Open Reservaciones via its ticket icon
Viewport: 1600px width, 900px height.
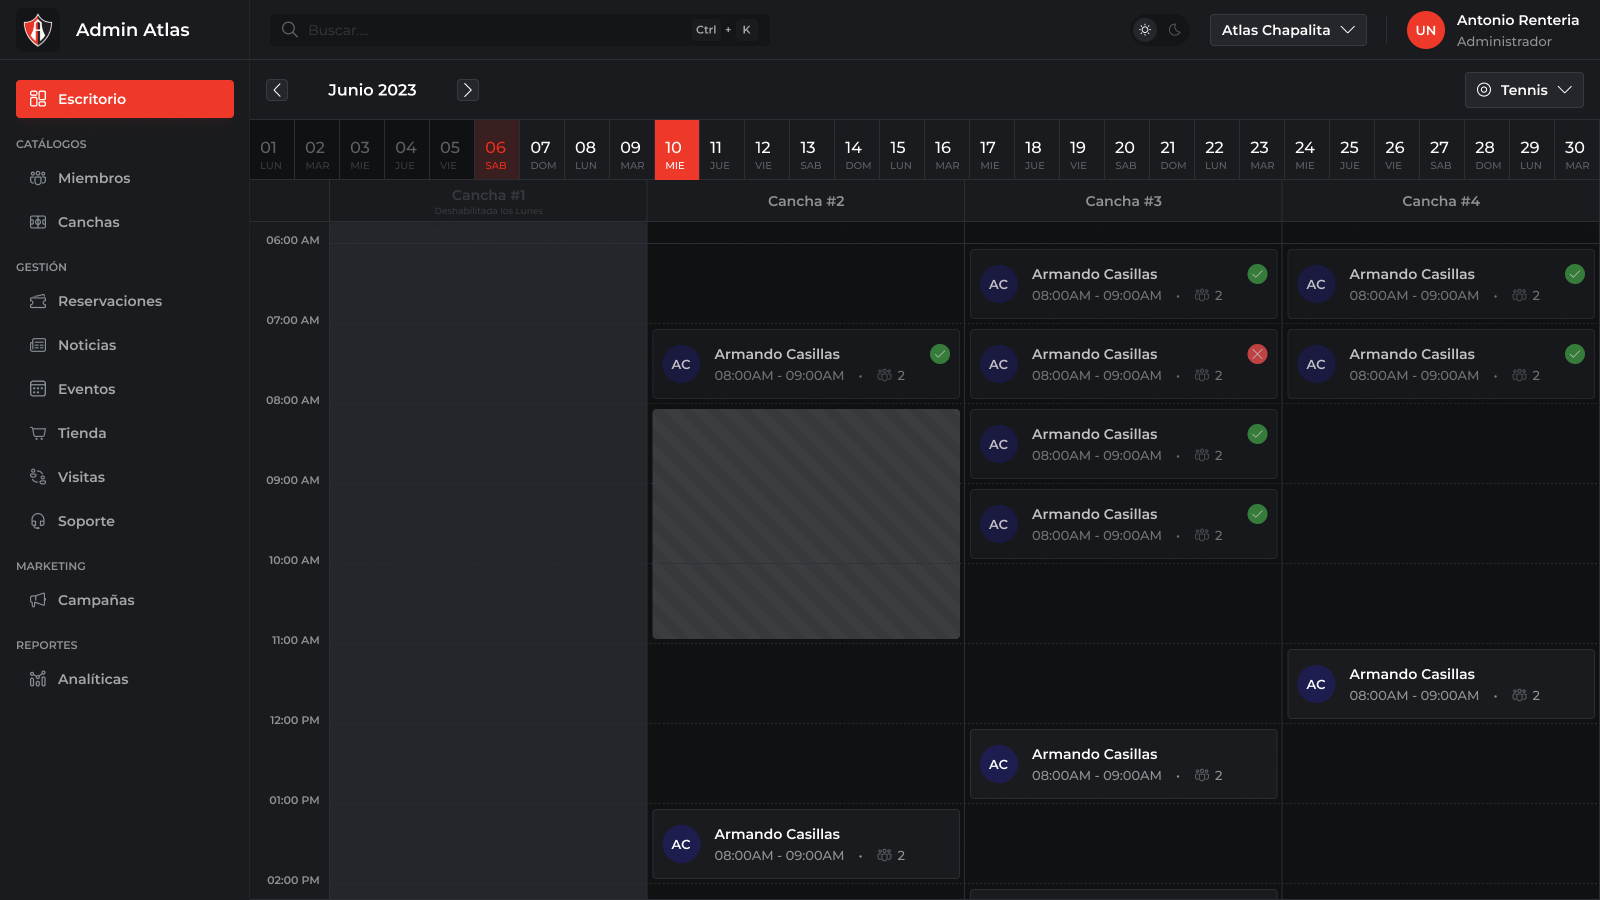click(38, 301)
